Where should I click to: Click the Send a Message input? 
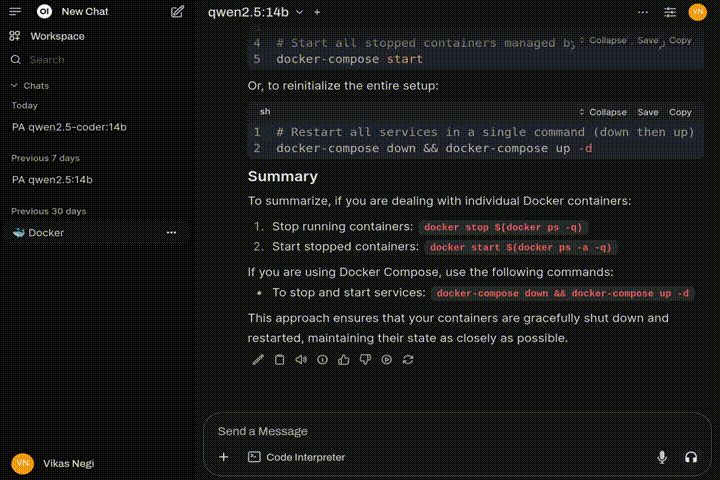pos(430,431)
